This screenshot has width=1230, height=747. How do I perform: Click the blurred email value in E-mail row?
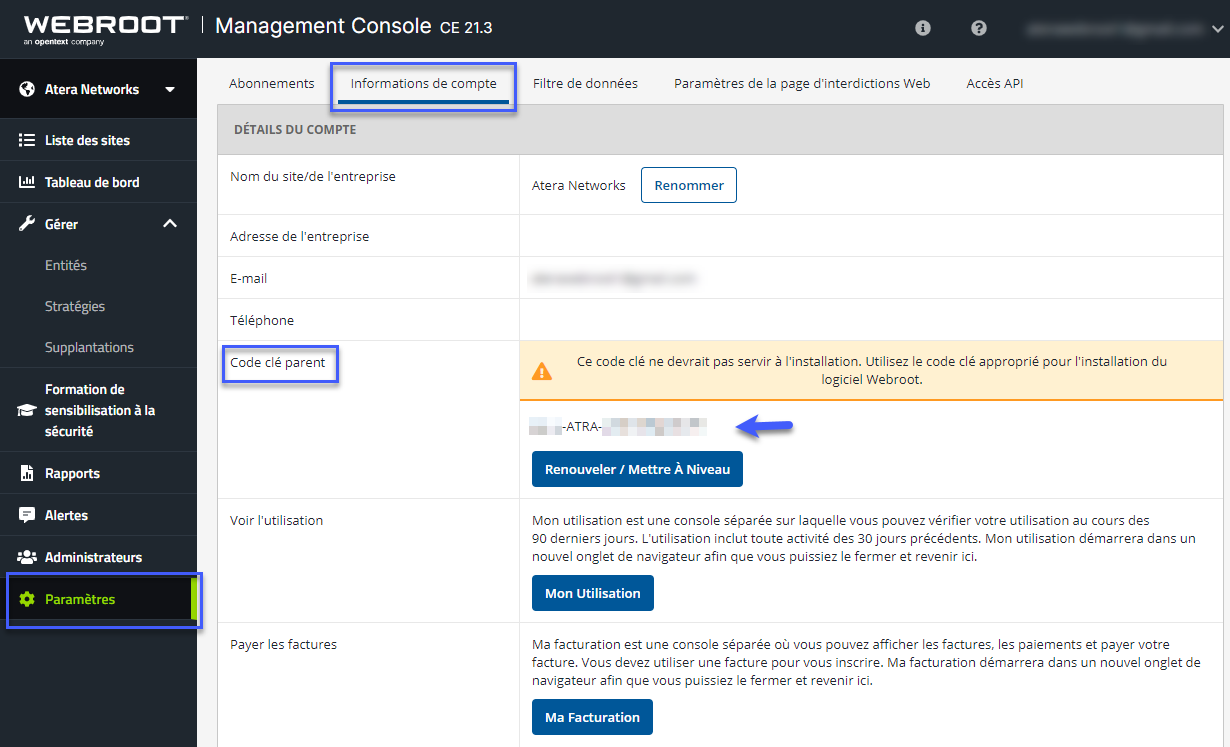(614, 278)
